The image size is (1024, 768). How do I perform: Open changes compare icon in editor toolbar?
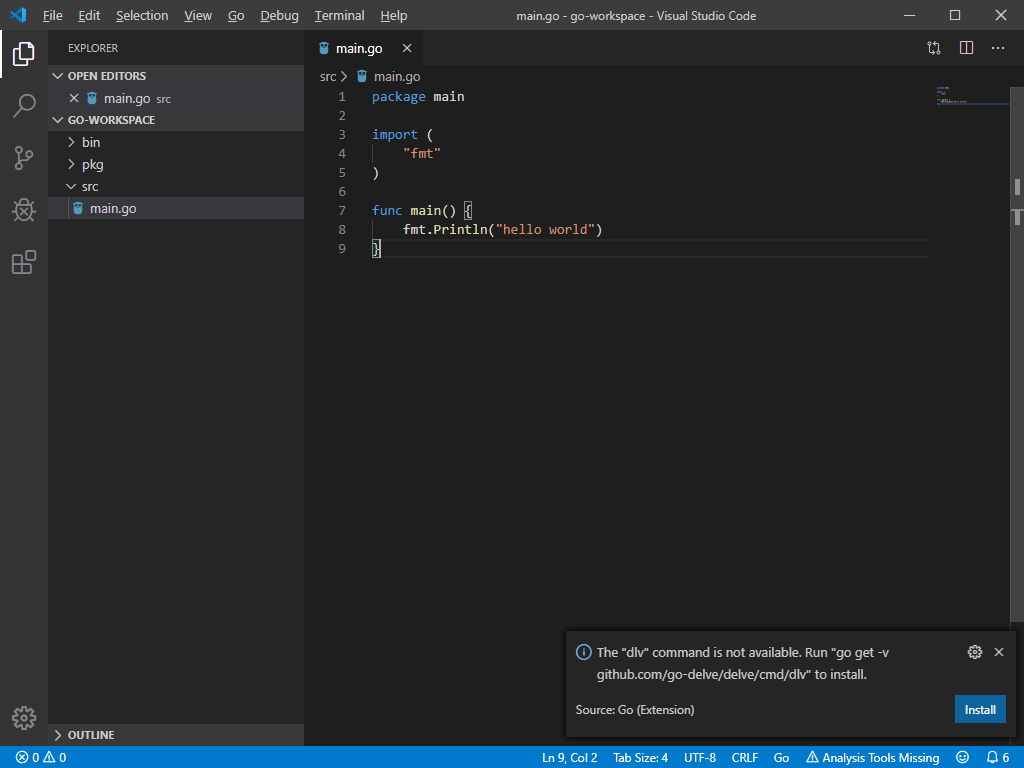coord(934,48)
